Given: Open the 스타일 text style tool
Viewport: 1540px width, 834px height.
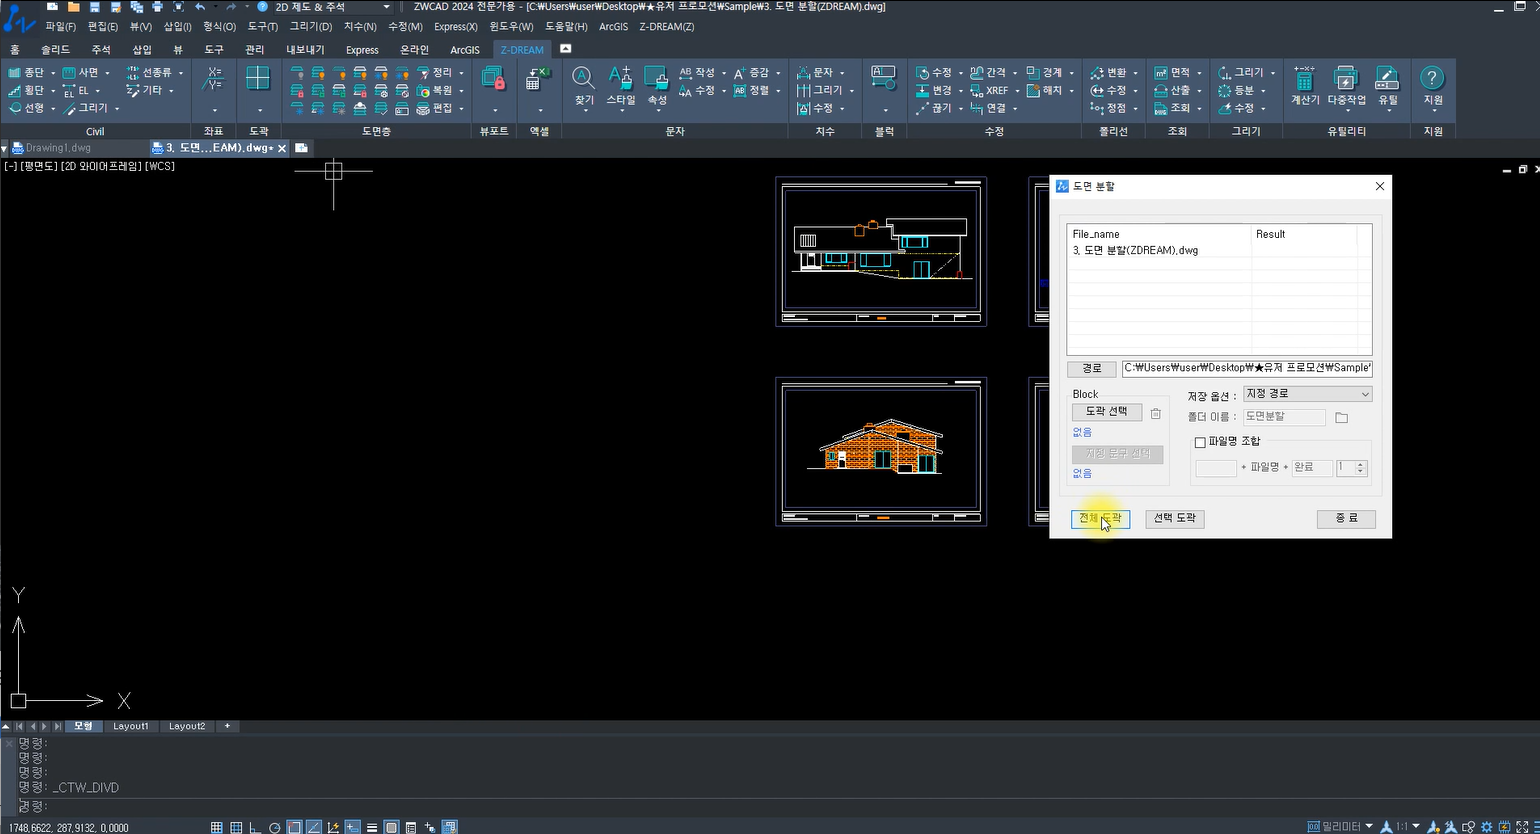Looking at the screenshot, I should 621,86.
